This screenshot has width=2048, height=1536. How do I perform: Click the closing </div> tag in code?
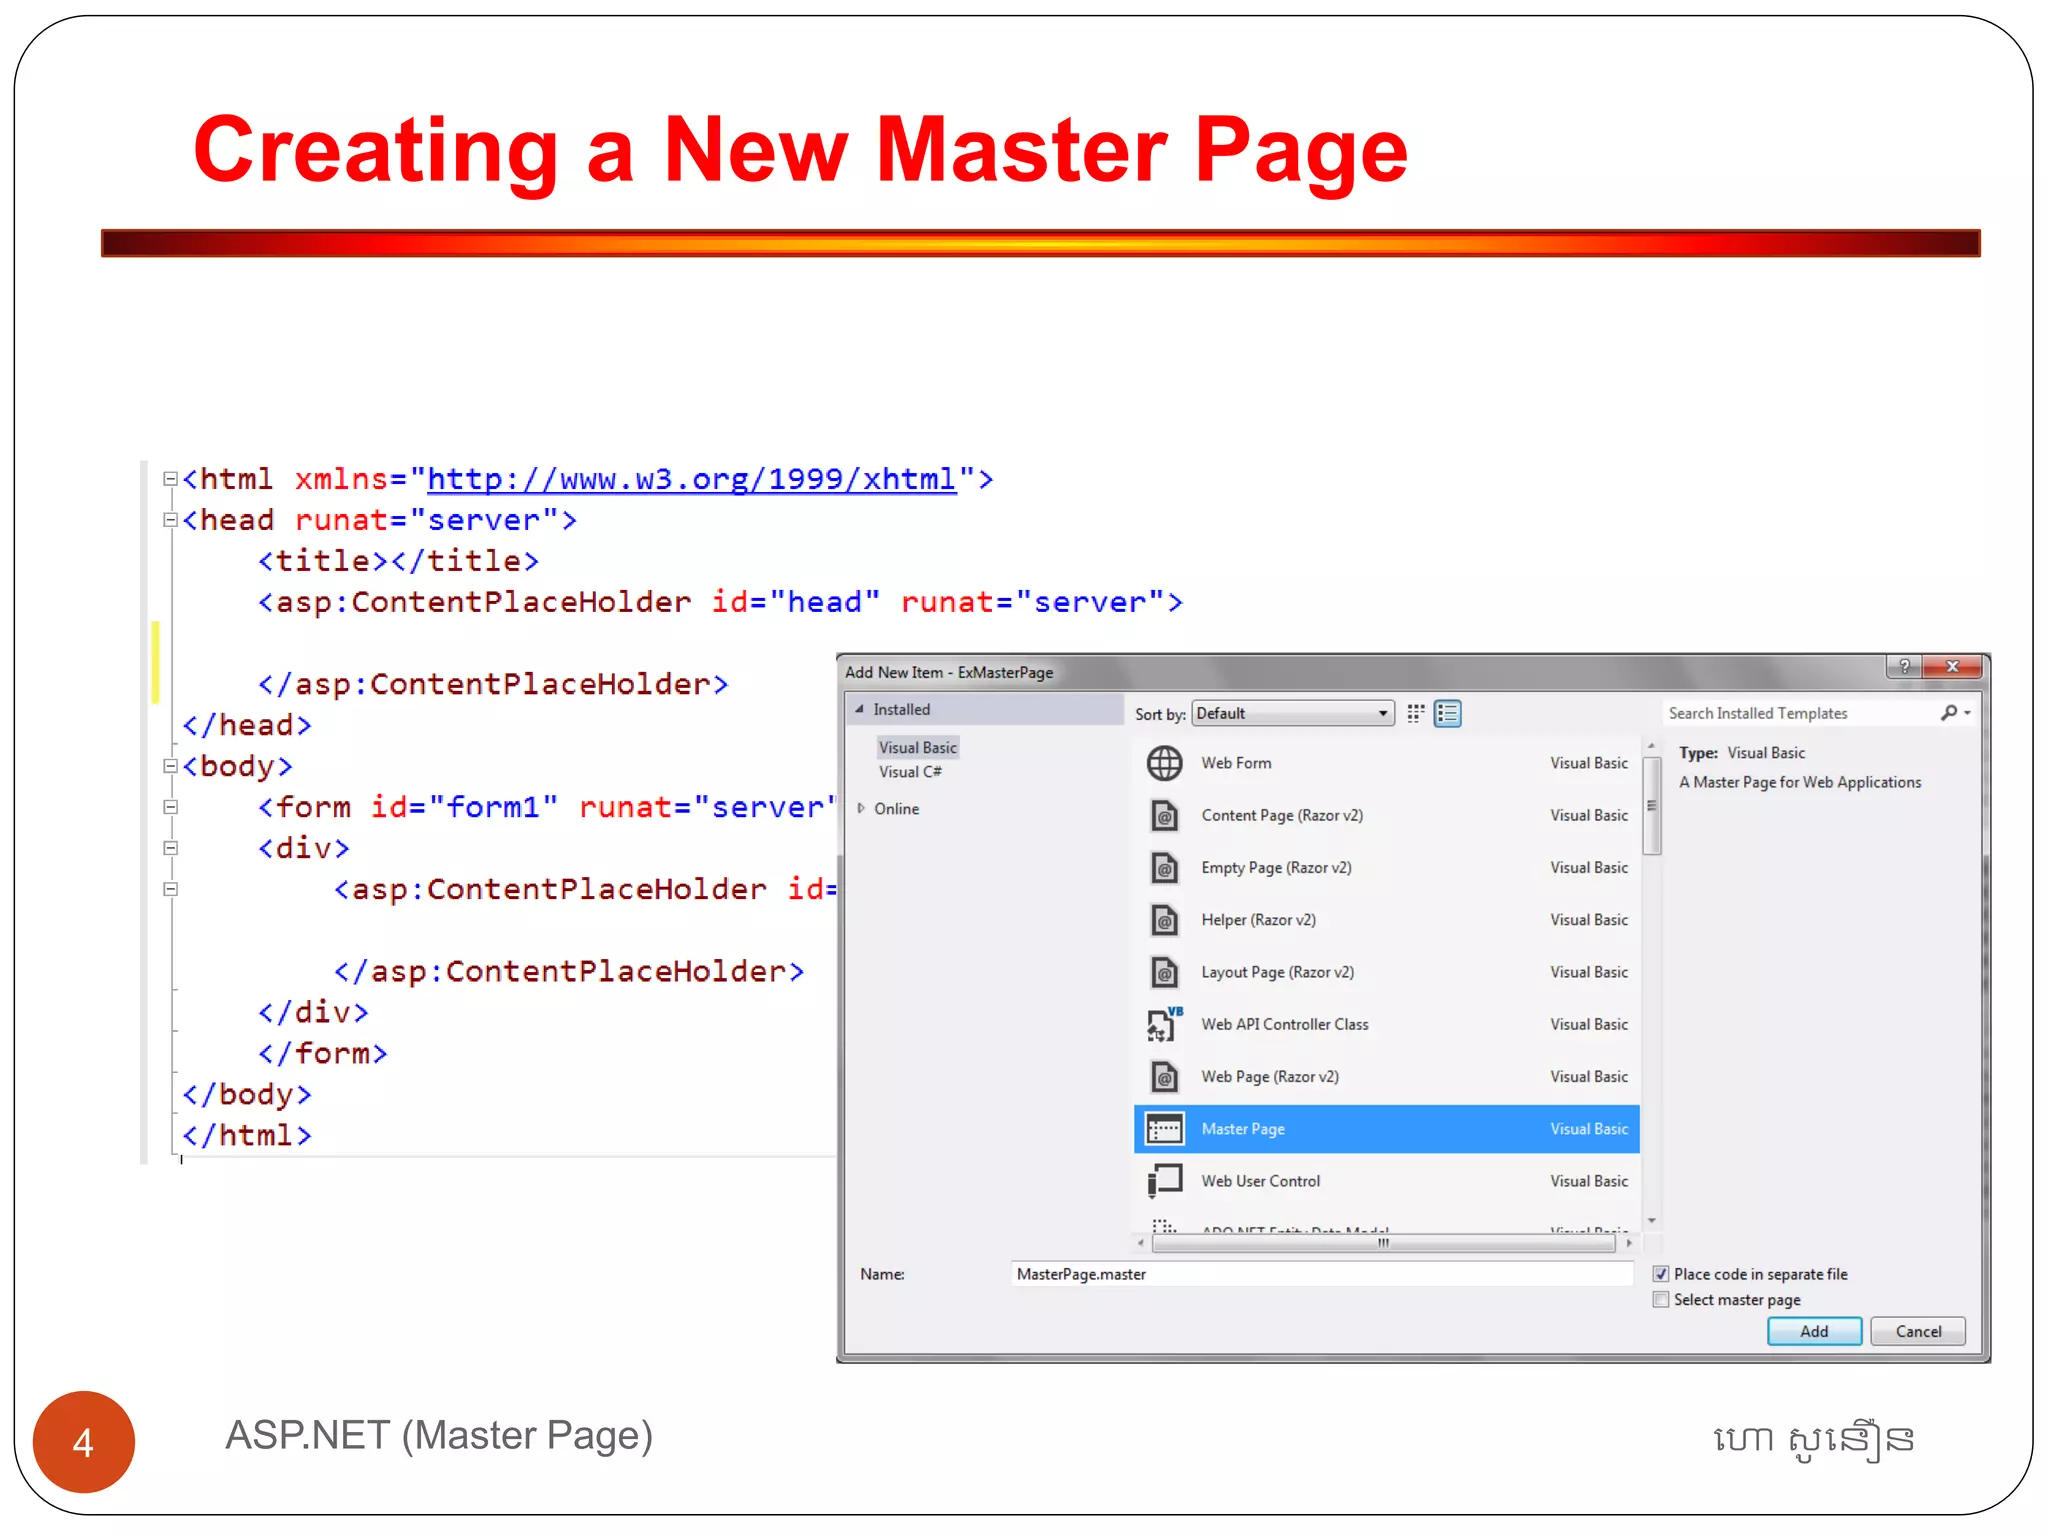click(x=313, y=1013)
